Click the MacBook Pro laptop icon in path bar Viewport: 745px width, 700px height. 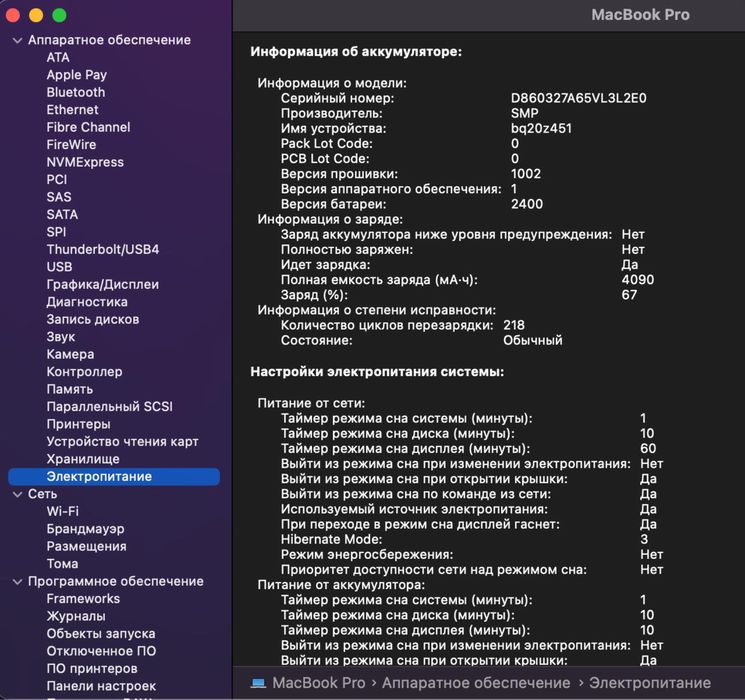(258, 683)
